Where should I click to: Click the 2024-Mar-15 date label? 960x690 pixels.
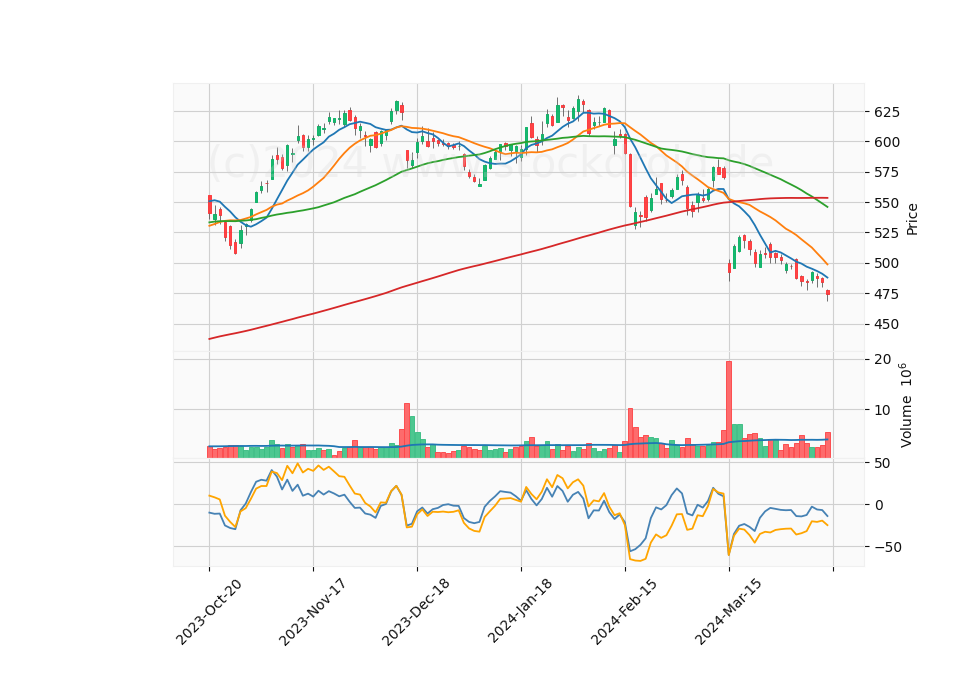[x=728, y=611]
